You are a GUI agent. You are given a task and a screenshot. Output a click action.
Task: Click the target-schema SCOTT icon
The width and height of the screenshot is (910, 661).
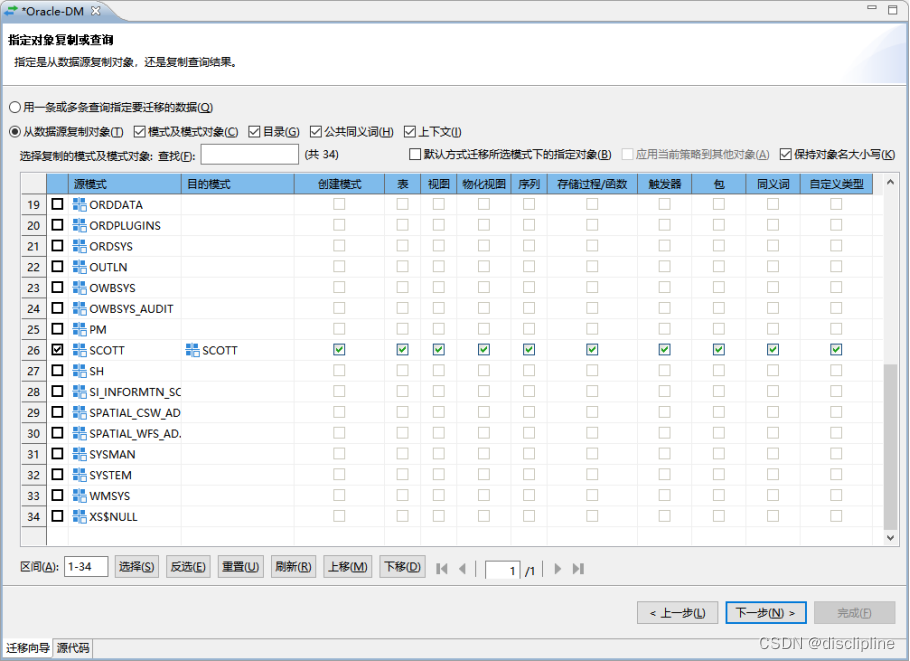pos(192,350)
